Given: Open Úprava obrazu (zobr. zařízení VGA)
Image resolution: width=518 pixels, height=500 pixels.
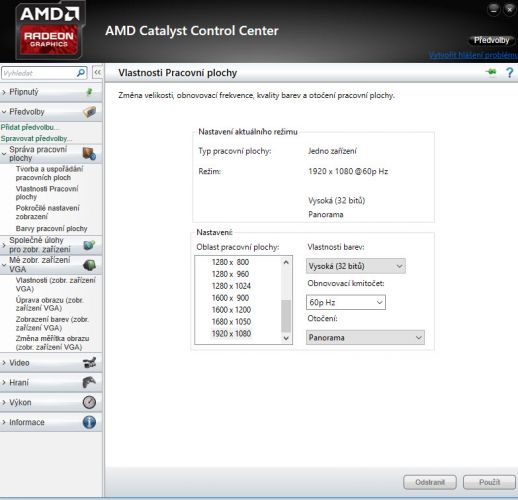Looking at the screenshot, I should (50, 304).
